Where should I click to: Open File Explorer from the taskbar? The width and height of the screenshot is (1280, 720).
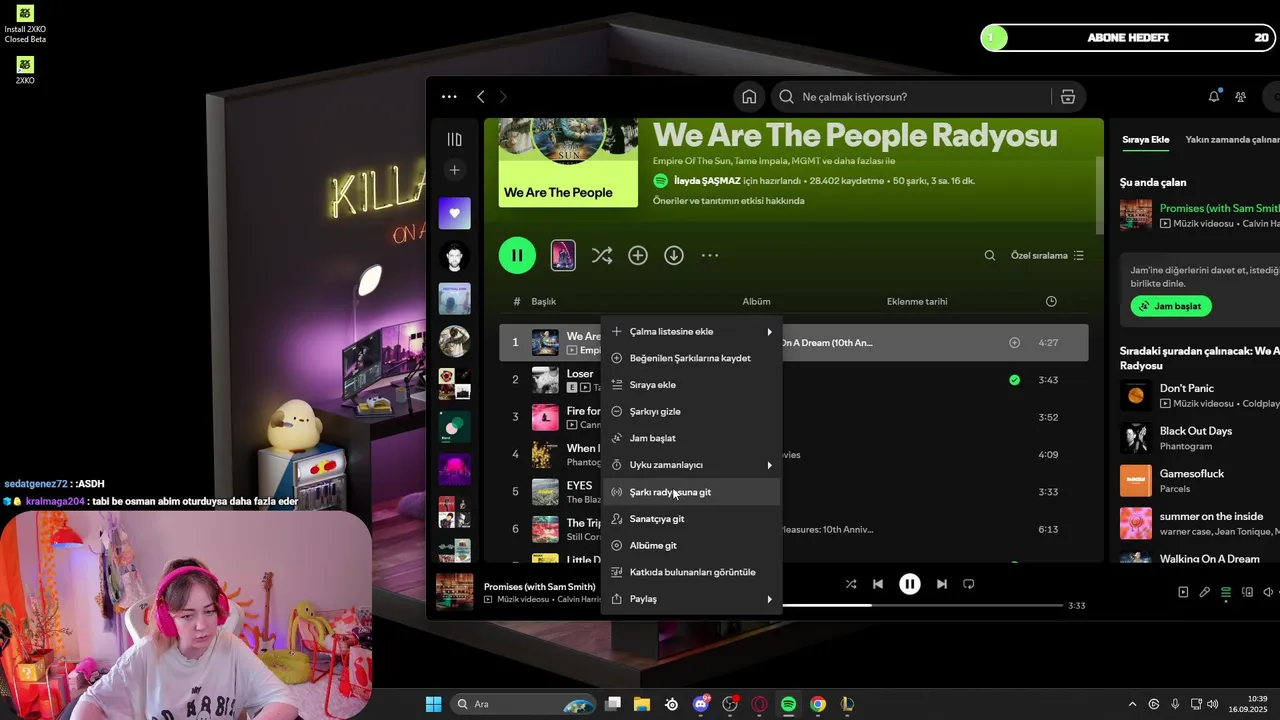click(642, 704)
